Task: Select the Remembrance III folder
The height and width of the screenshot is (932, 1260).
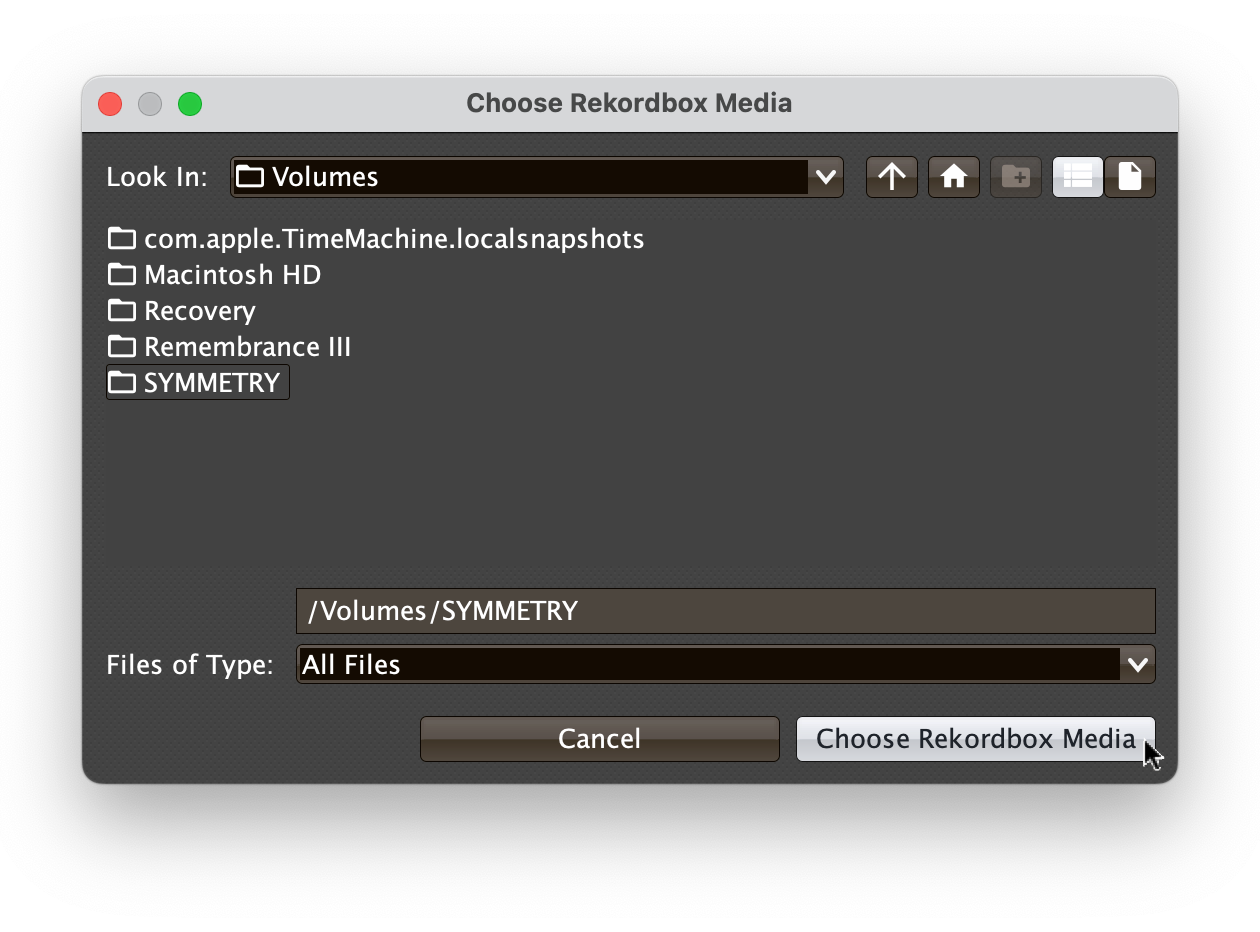Action: [230, 347]
